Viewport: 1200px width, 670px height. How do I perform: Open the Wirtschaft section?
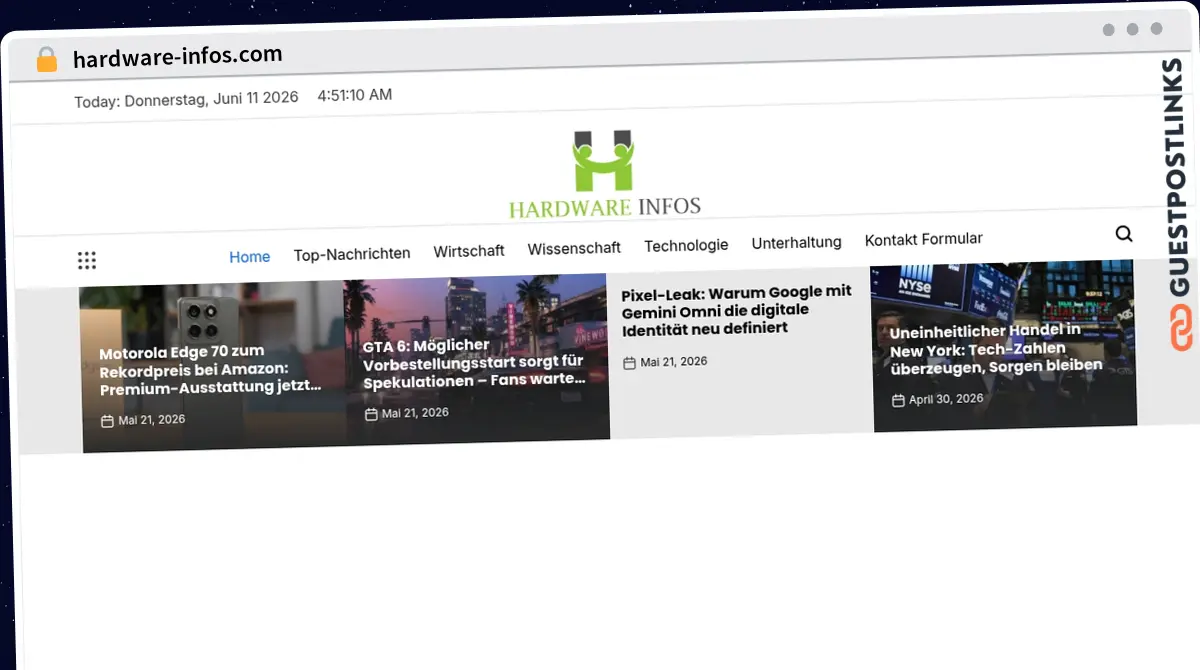pos(469,251)
